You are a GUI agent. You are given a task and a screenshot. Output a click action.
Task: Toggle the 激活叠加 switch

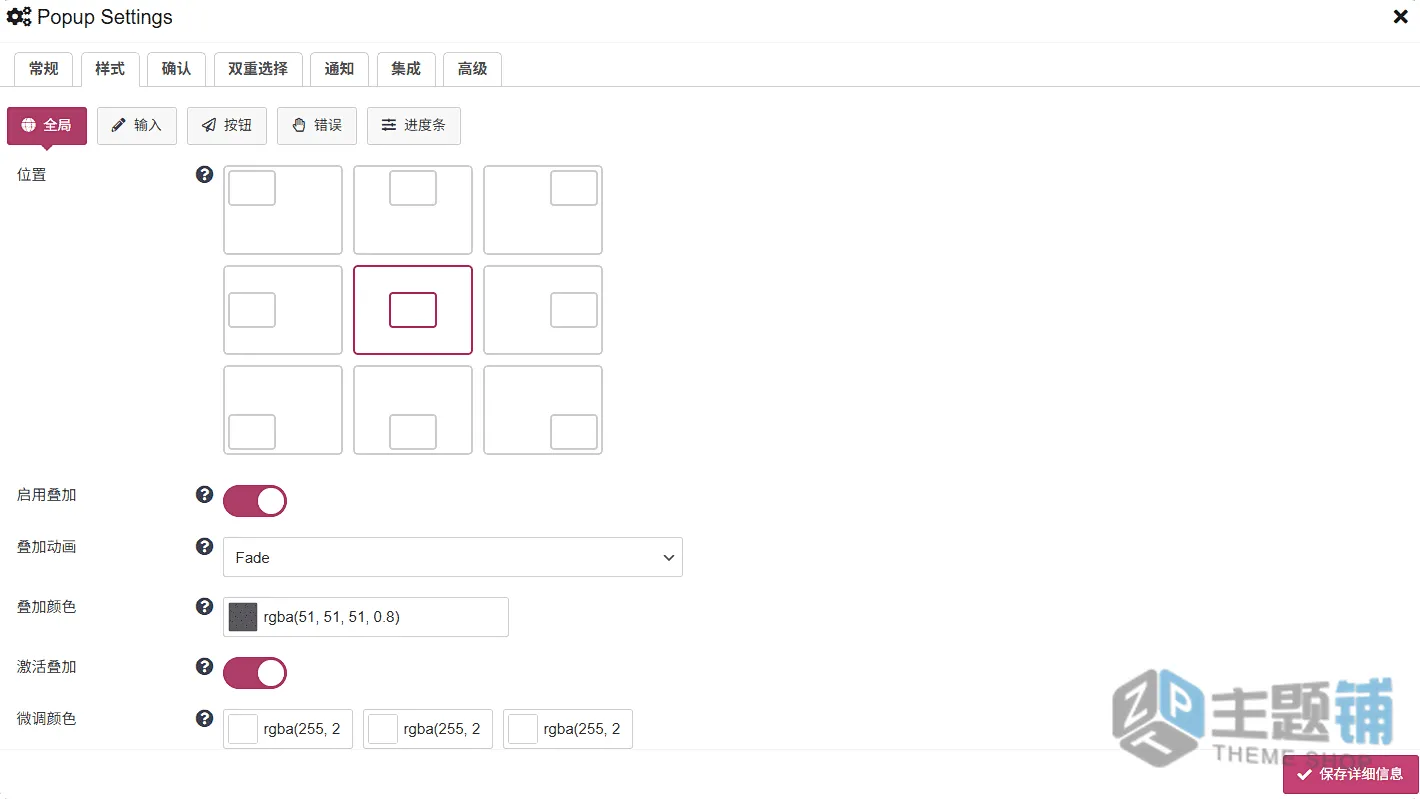pos(255,673)
